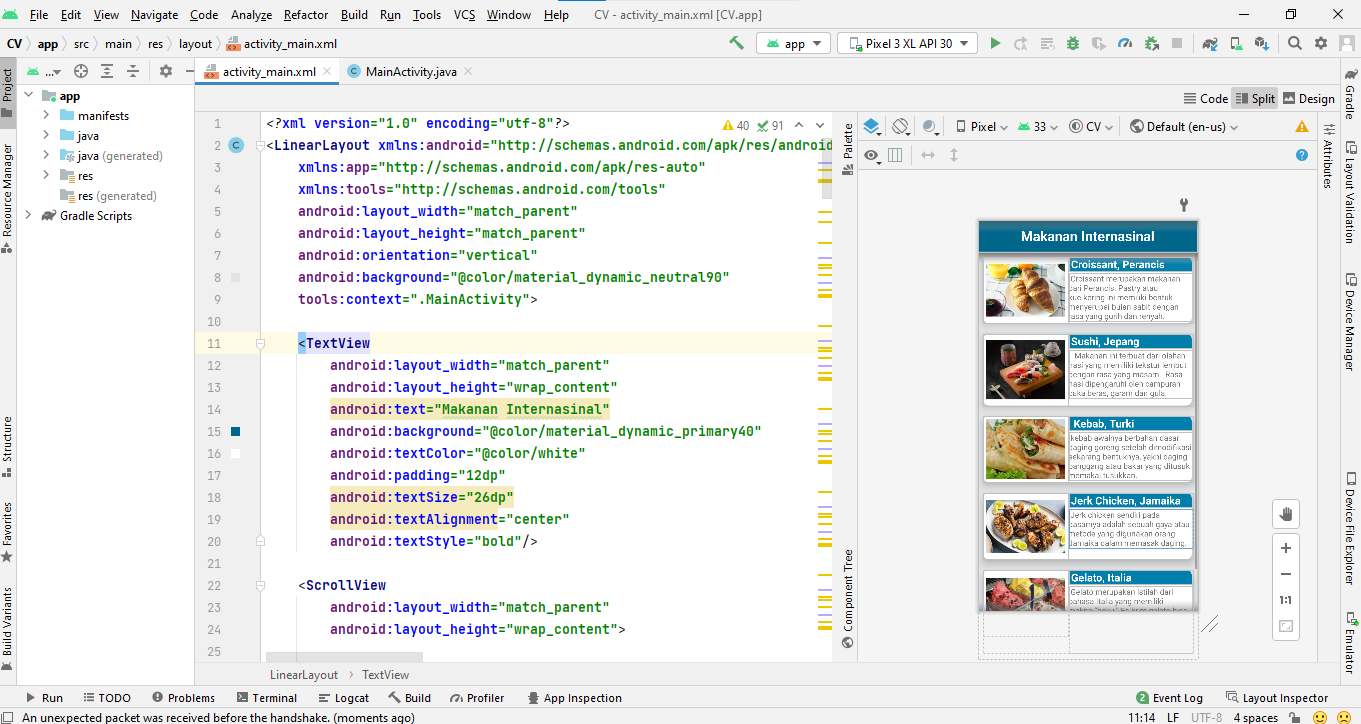Select the Pan hand tool in preview
The image size is (1361, 724).
[x=1286, y=514]
